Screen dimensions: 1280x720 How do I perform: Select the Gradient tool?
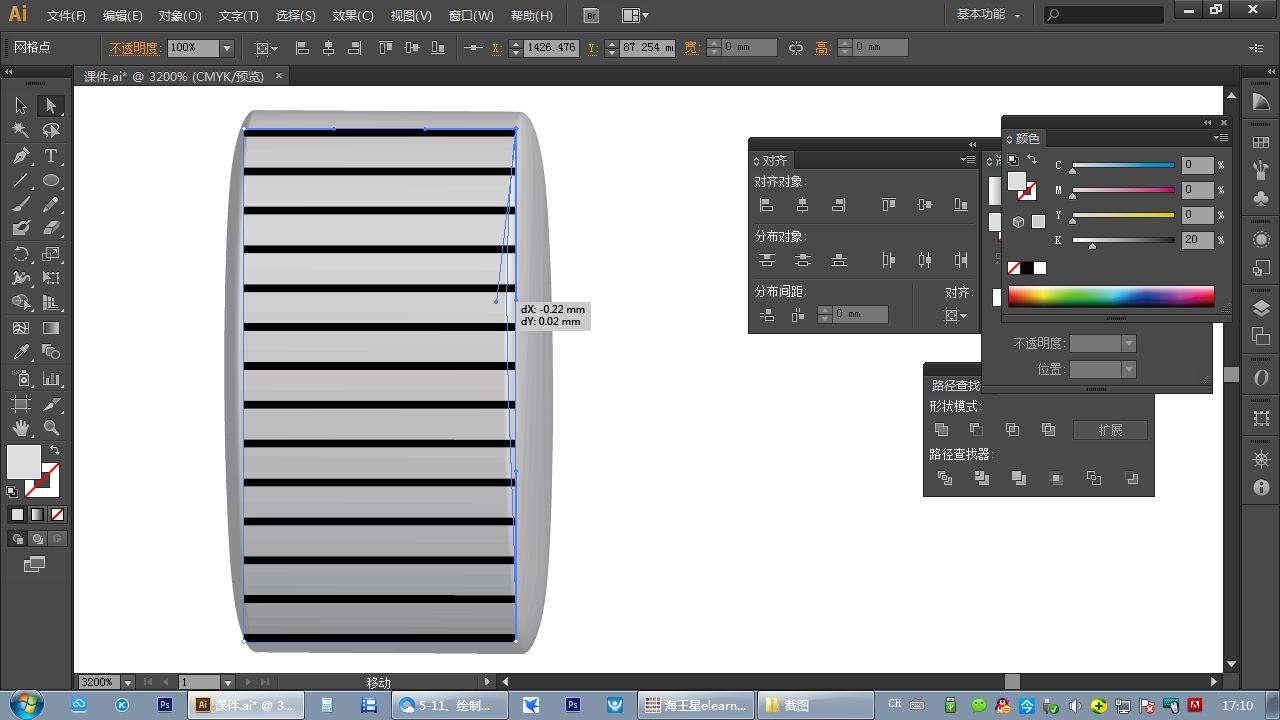click(x=51, y=328)
